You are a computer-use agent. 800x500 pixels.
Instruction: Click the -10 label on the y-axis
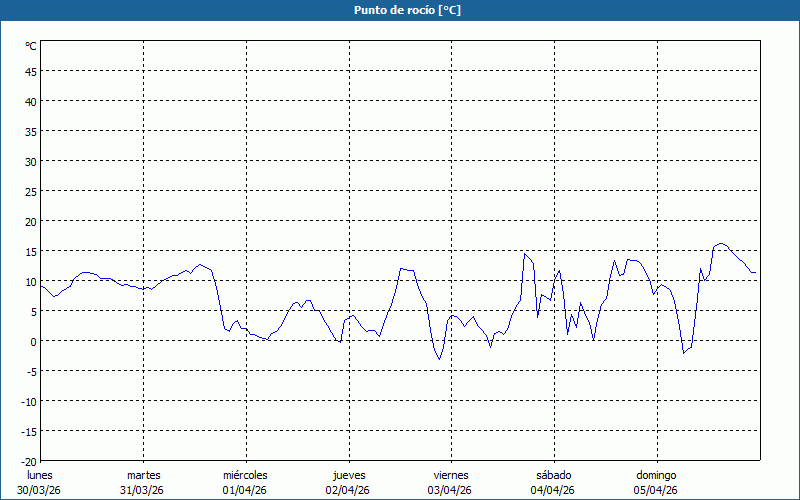pyautogui.click(x=28, y=401)
